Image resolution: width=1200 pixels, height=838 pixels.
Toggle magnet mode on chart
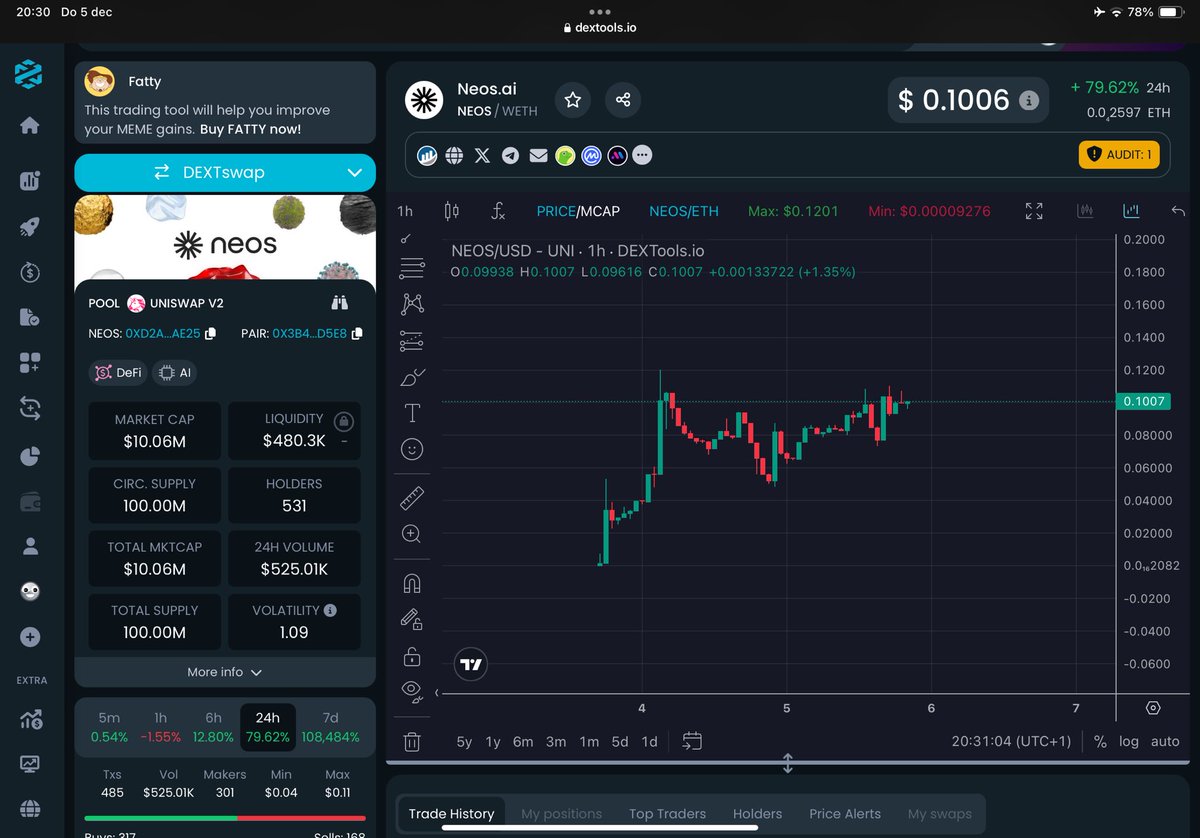[412, 583]
